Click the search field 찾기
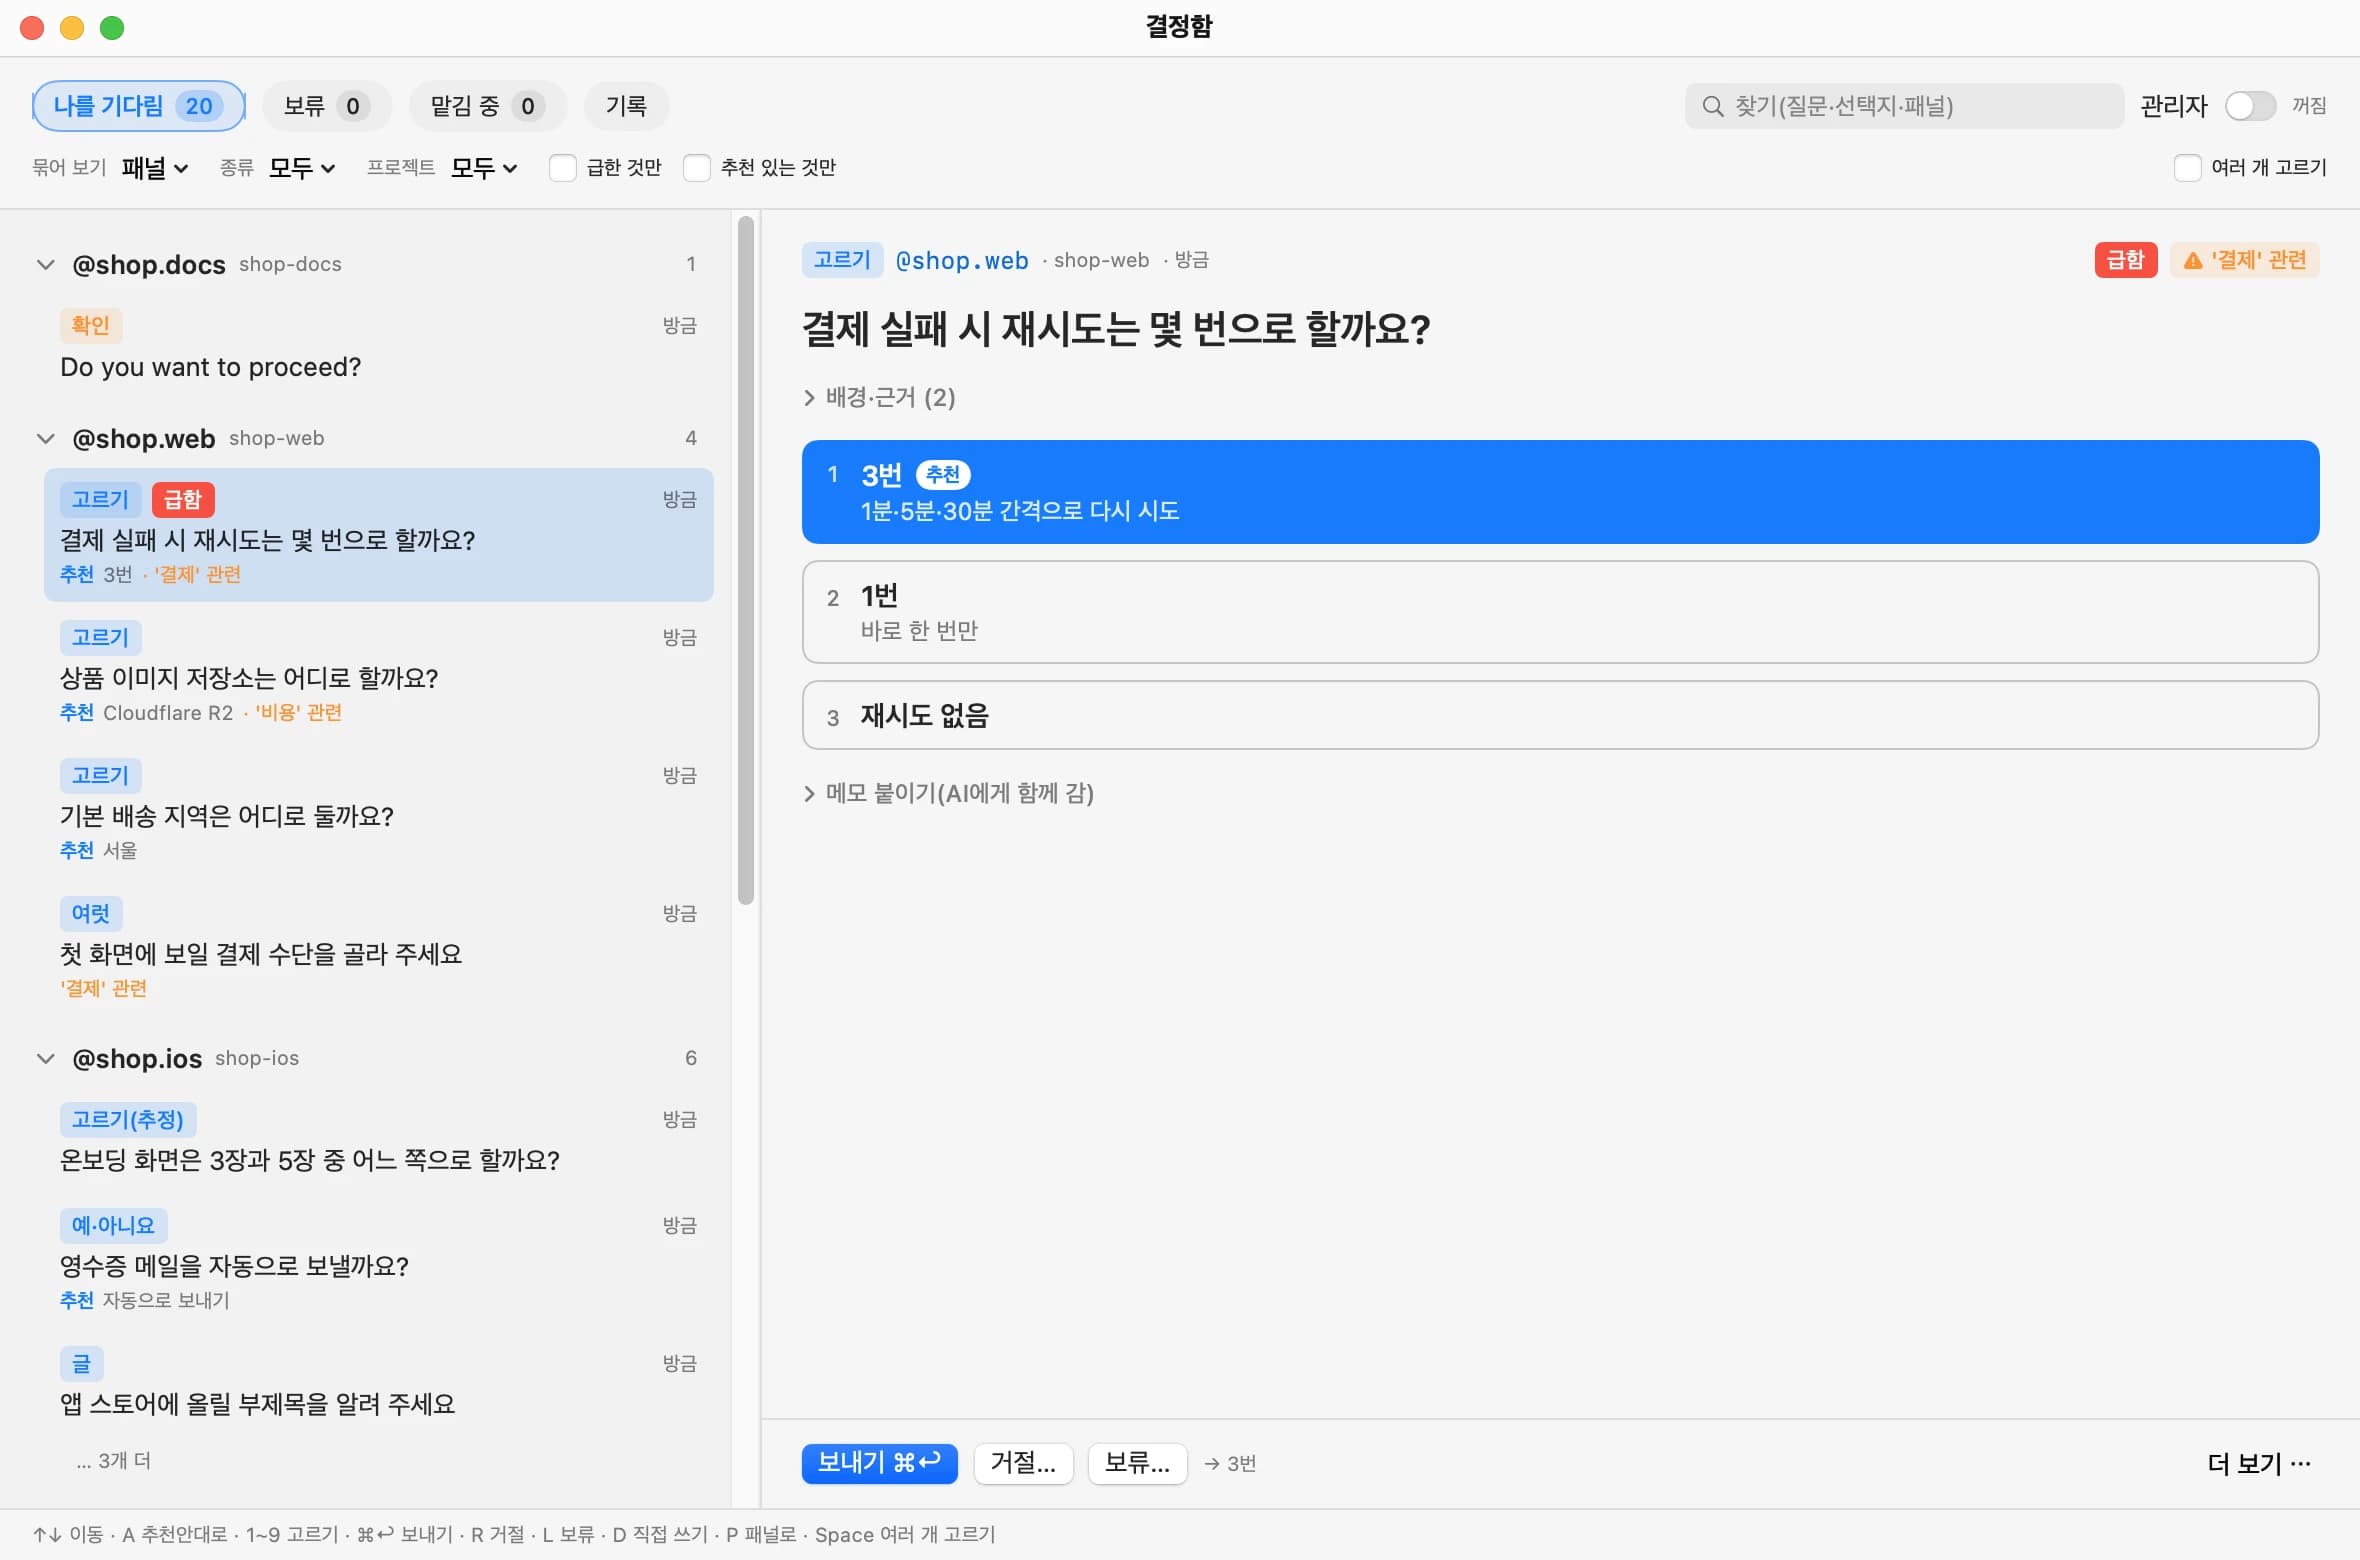The height and width of the screenshot is (1560, 2360). [x=1904, y=106]
